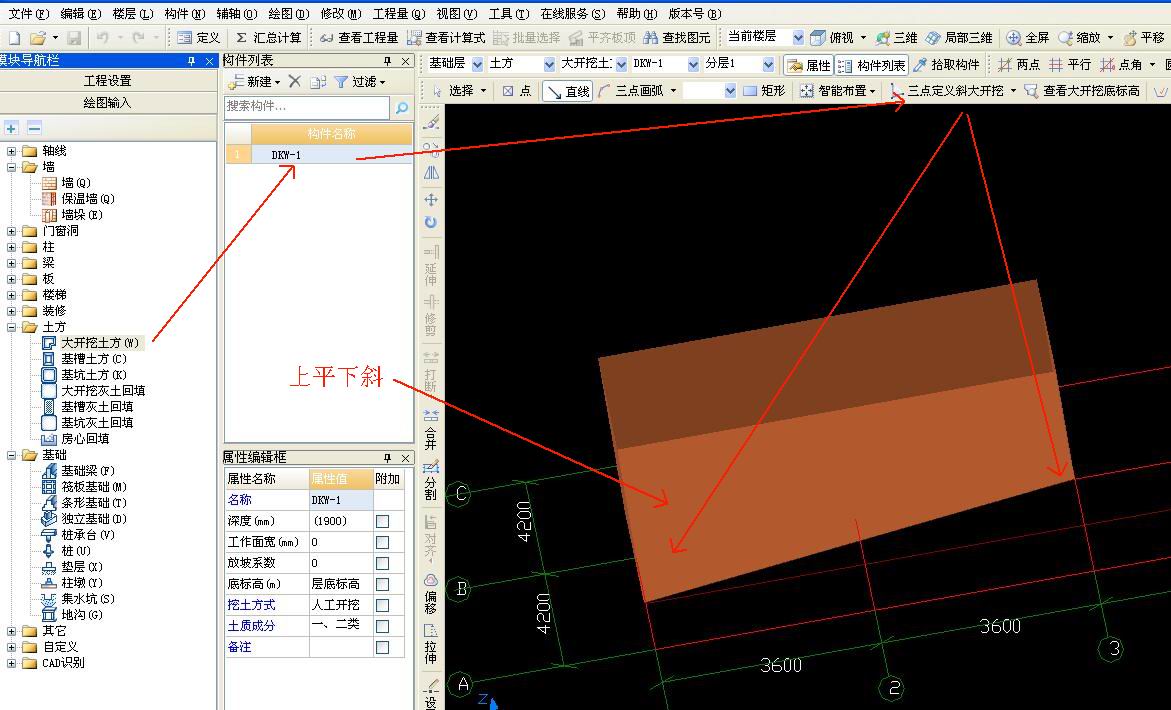Select 三点画弧 three-point arc tool
The width and height of the screenshot is (1171, 710).
tap(631, 91)
